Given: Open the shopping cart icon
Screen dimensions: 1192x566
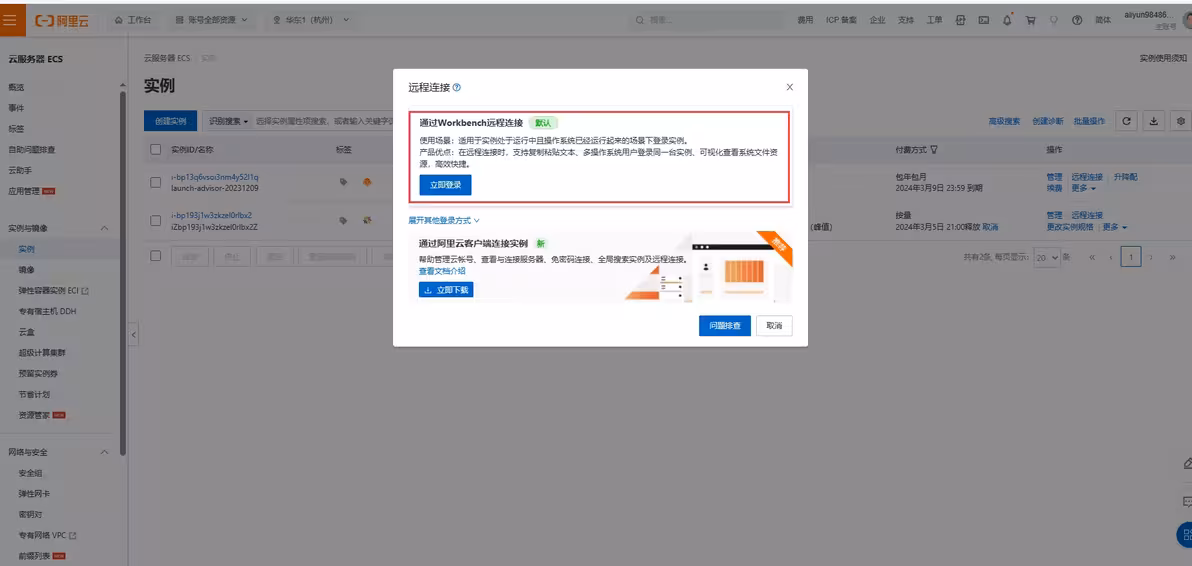Looking at the screenshot, I should [1031, 21].
